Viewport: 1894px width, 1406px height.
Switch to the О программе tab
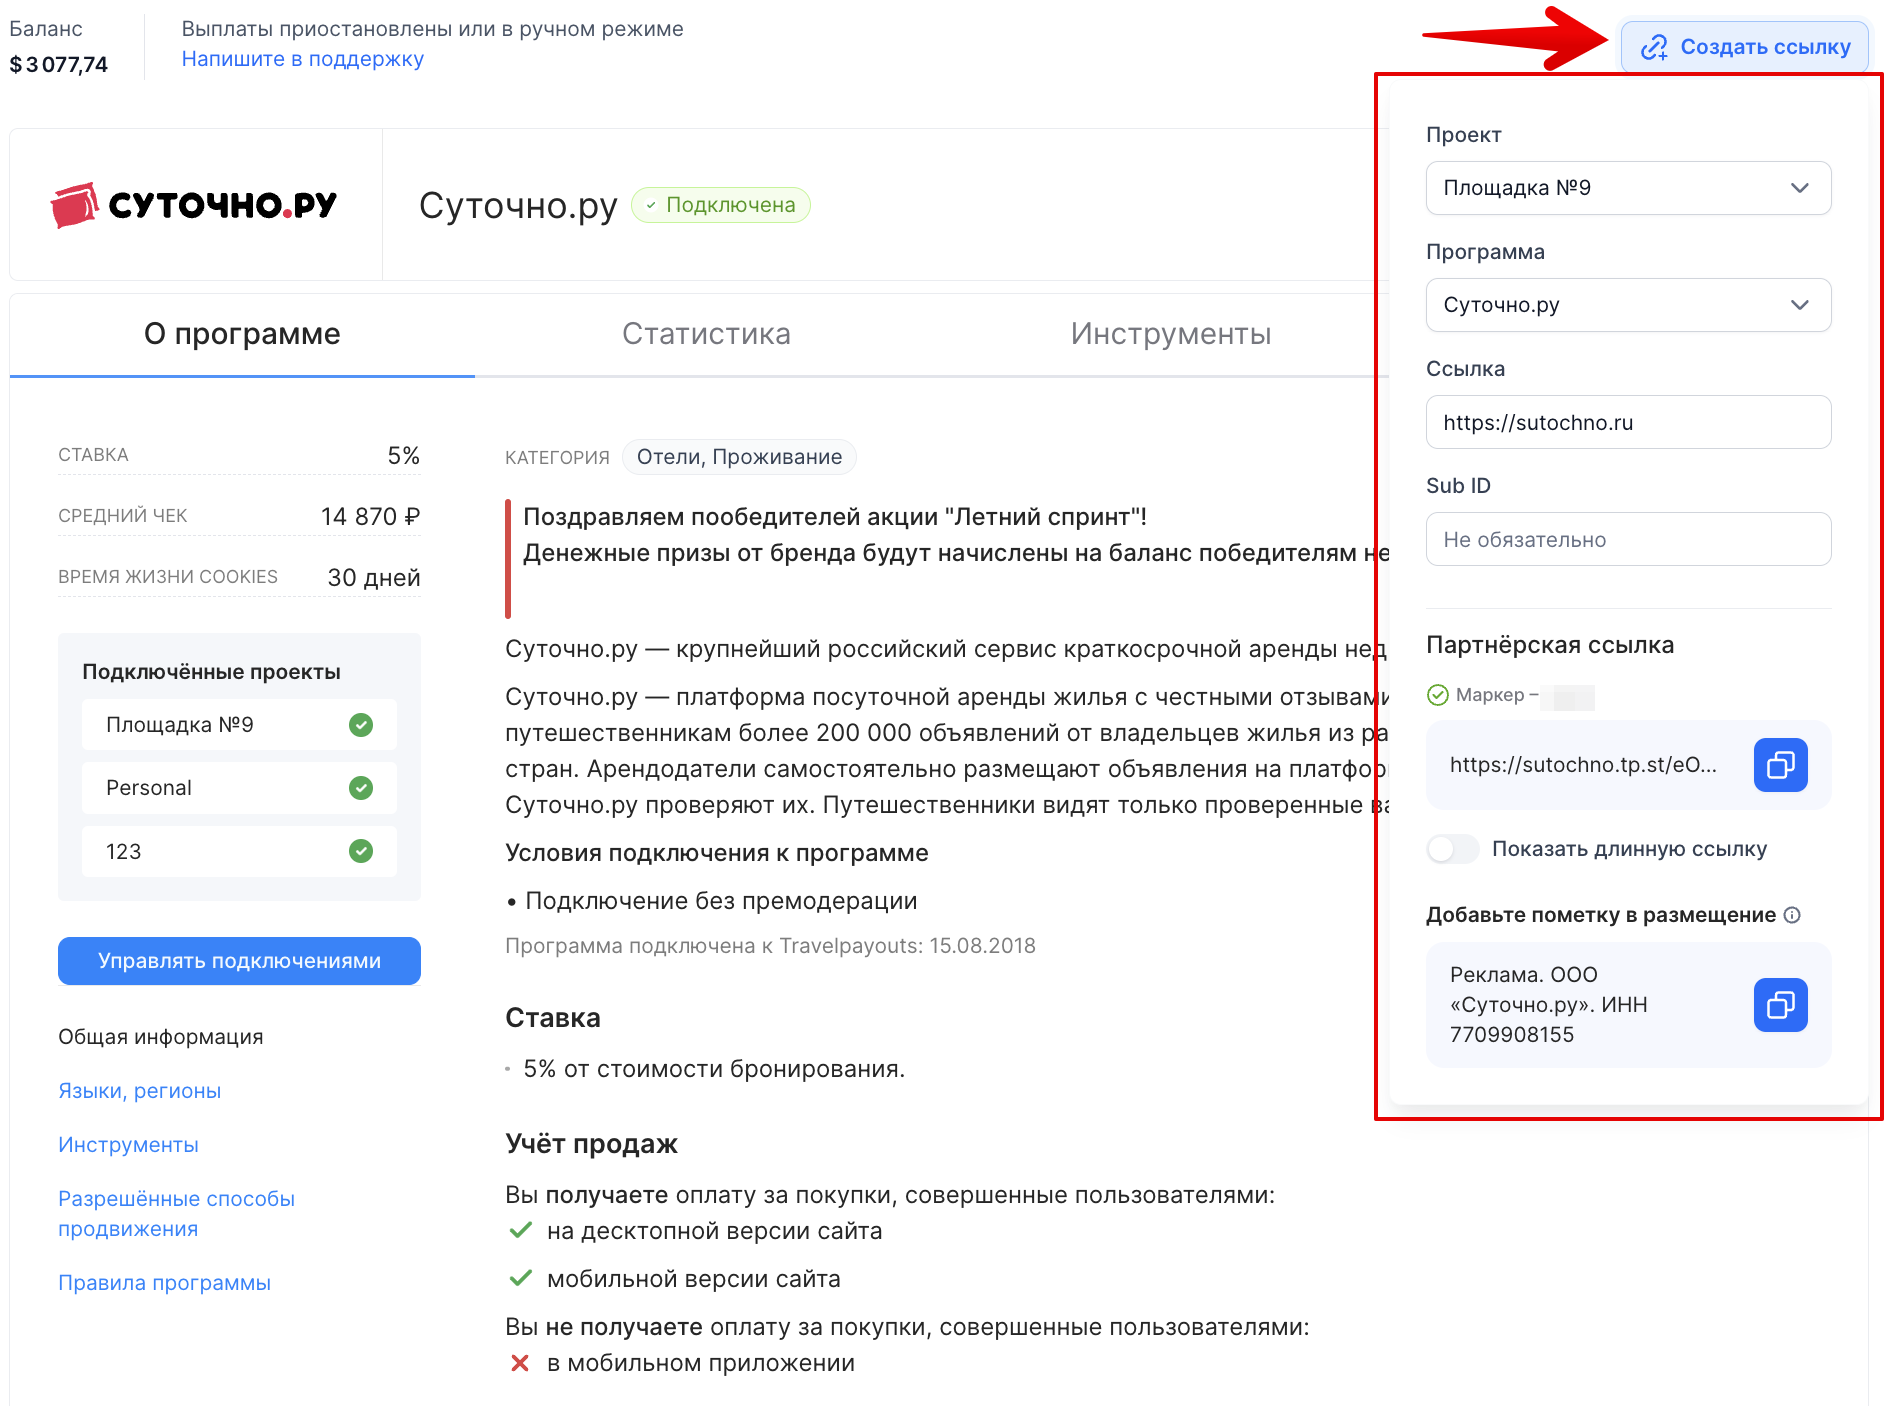(242, 334)
